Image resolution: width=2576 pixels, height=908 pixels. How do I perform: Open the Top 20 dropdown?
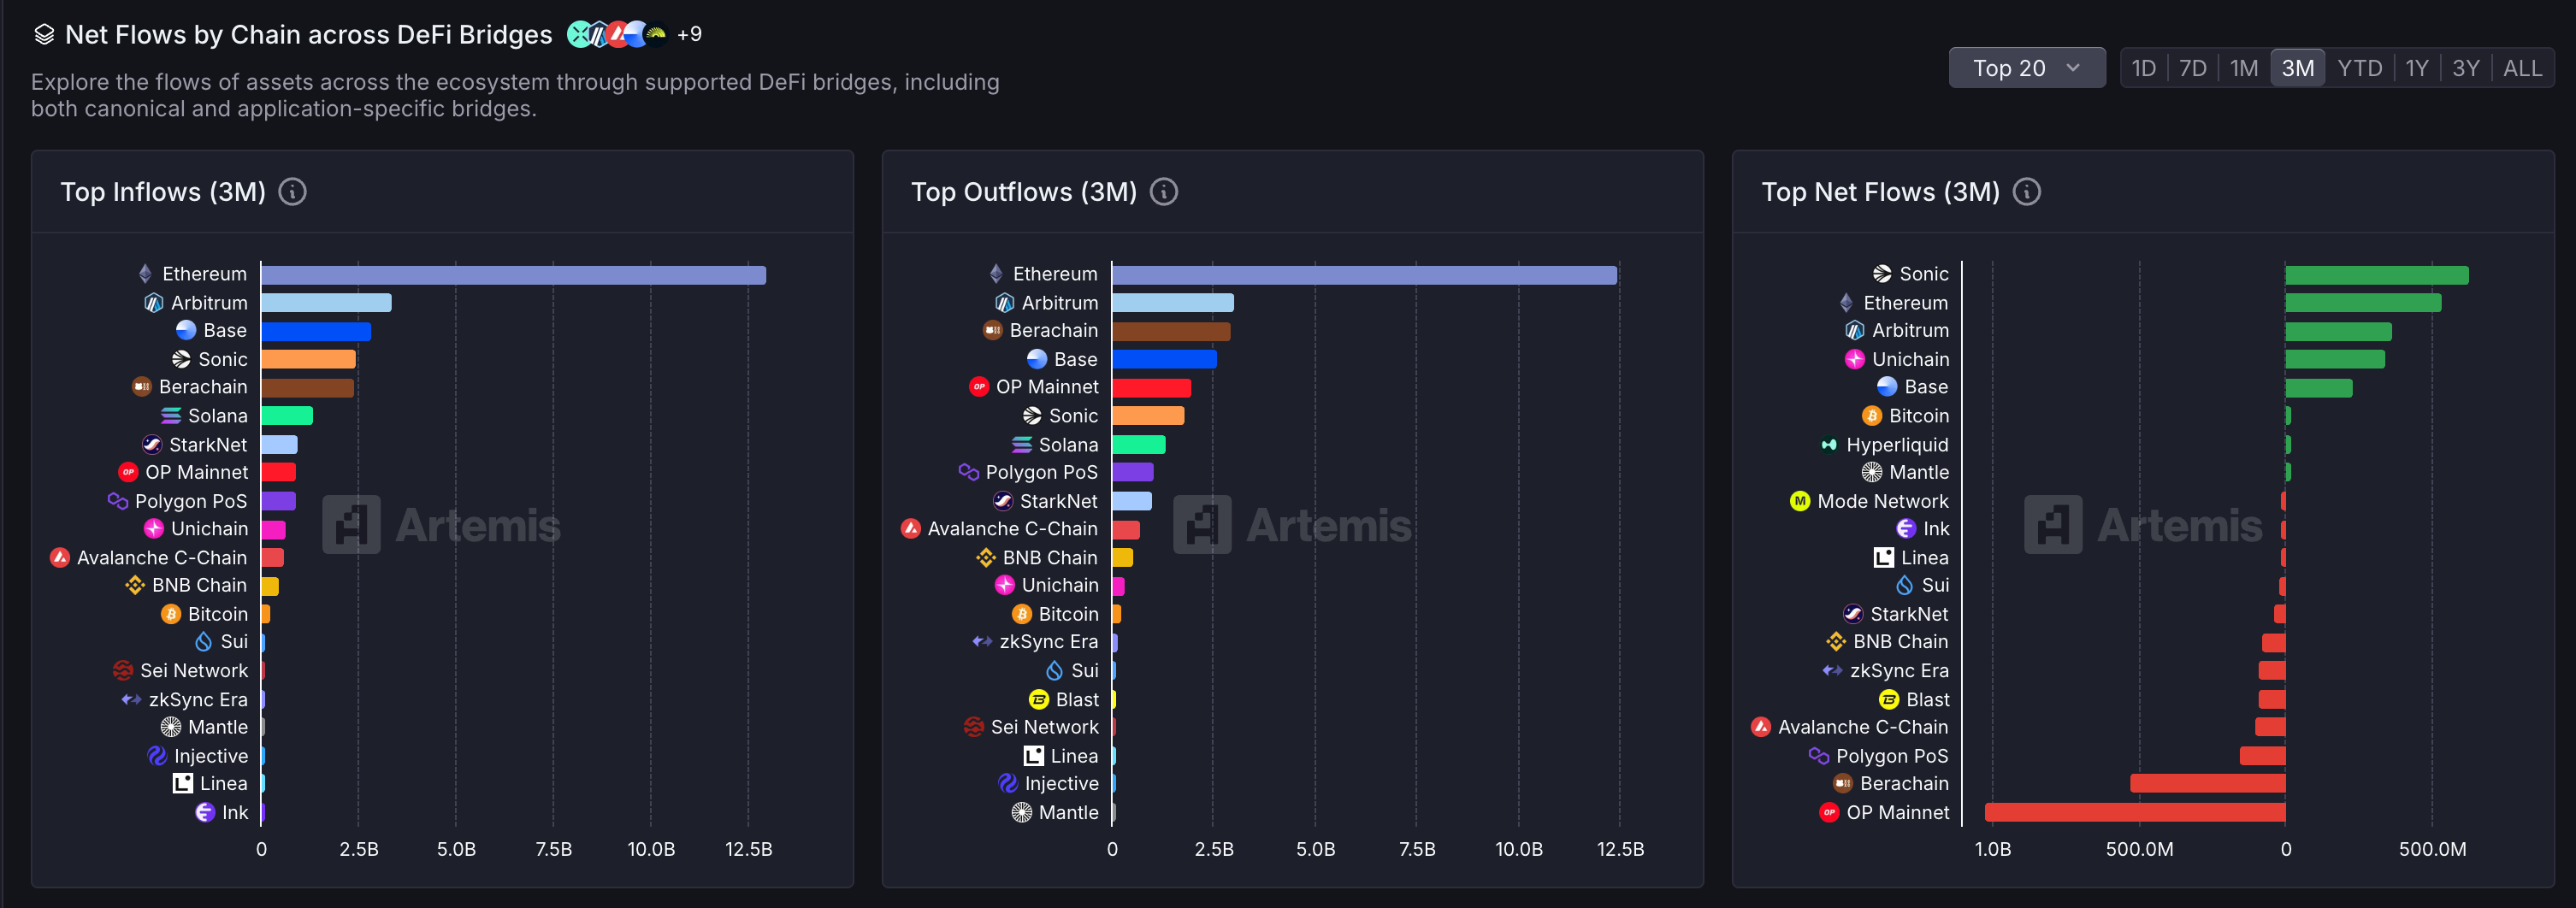[2026, 68]
